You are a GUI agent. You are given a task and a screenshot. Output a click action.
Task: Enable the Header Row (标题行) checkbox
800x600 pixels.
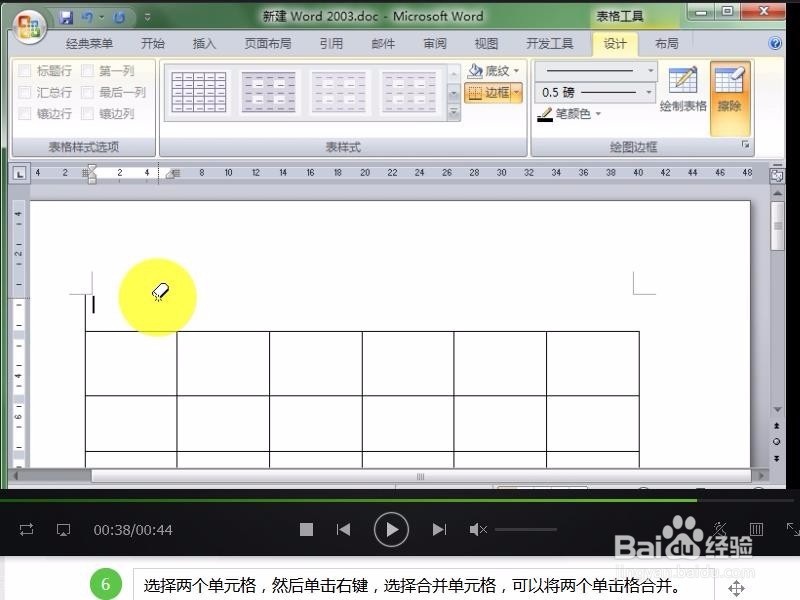(x=24, y=70)
